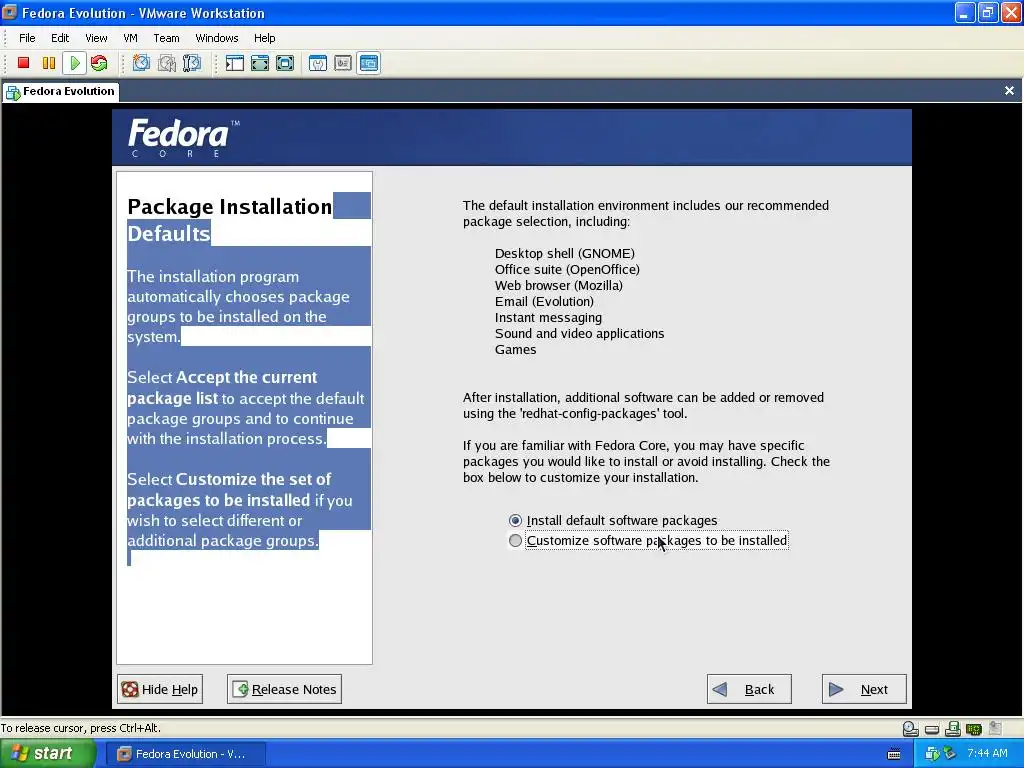Click the 'Sound and video applications' entry

pyautogui.click(x=579, y=333)
